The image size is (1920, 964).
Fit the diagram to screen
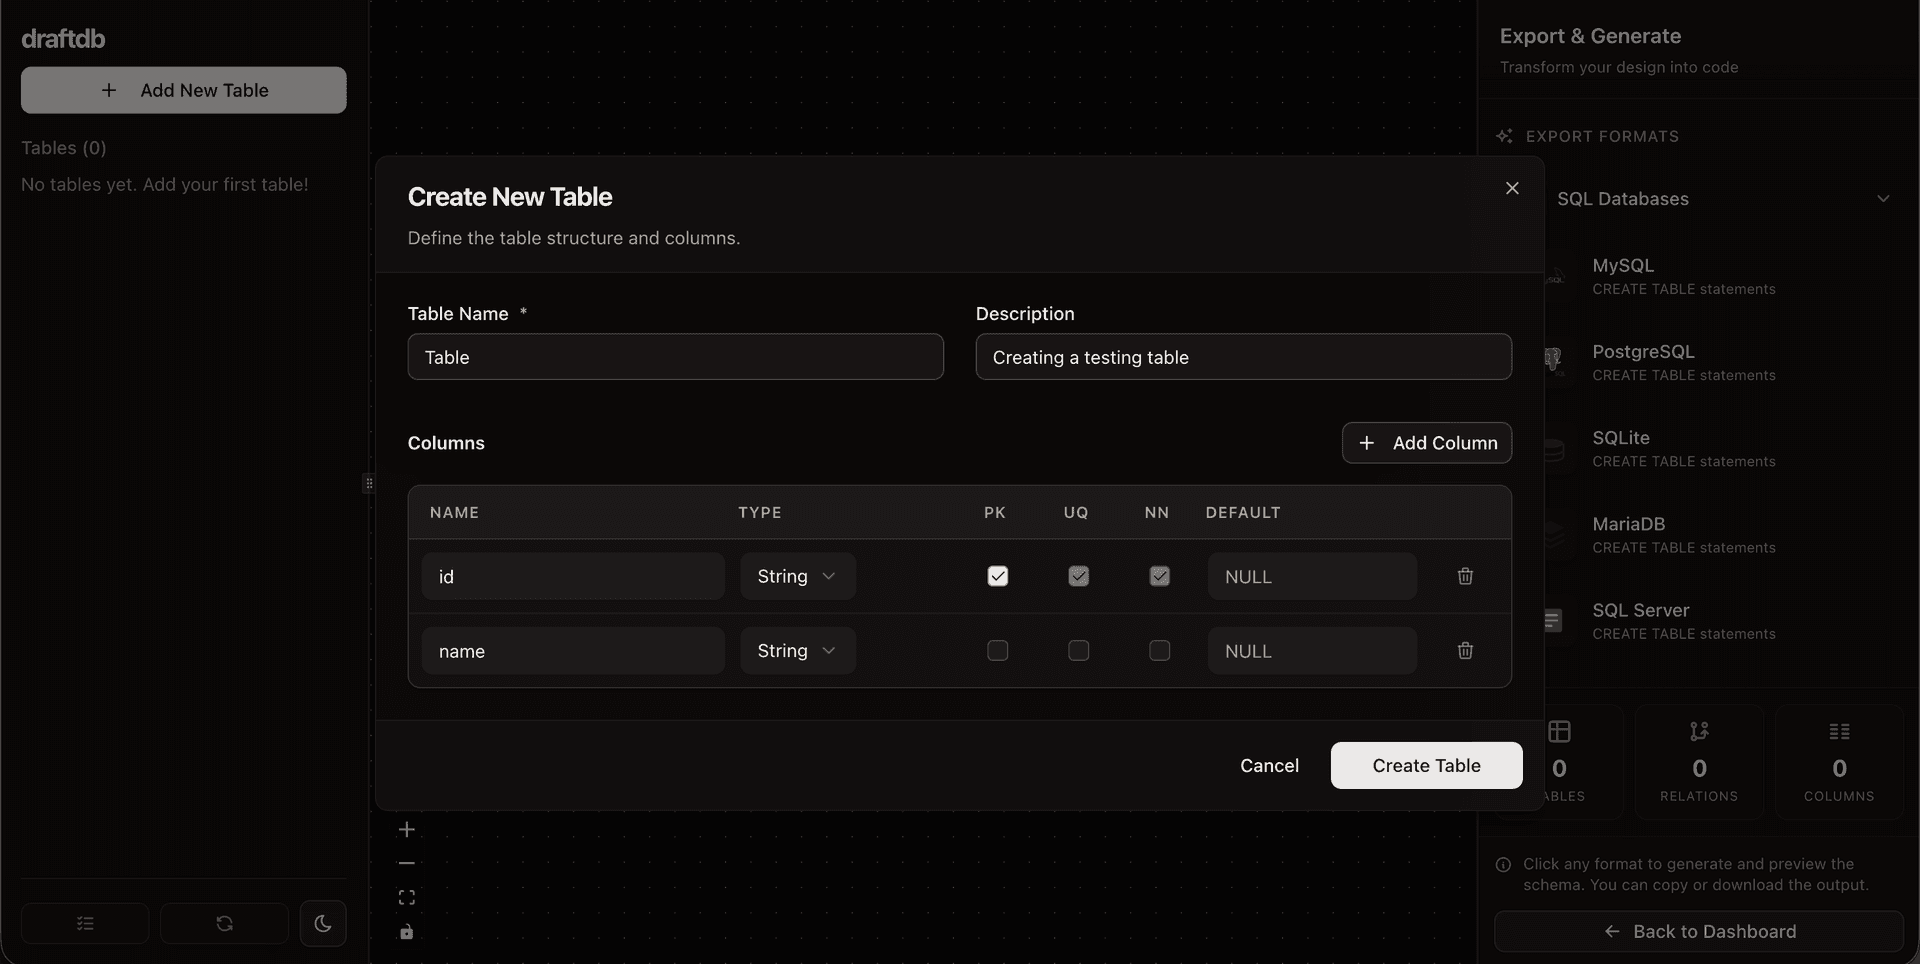coord(406,897)
